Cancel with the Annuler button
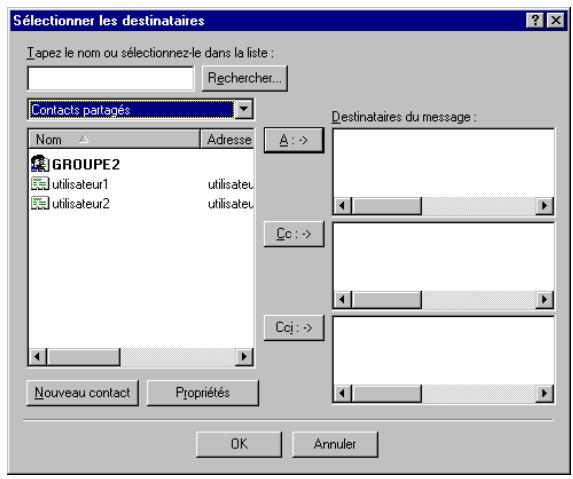 coord(335,444)
